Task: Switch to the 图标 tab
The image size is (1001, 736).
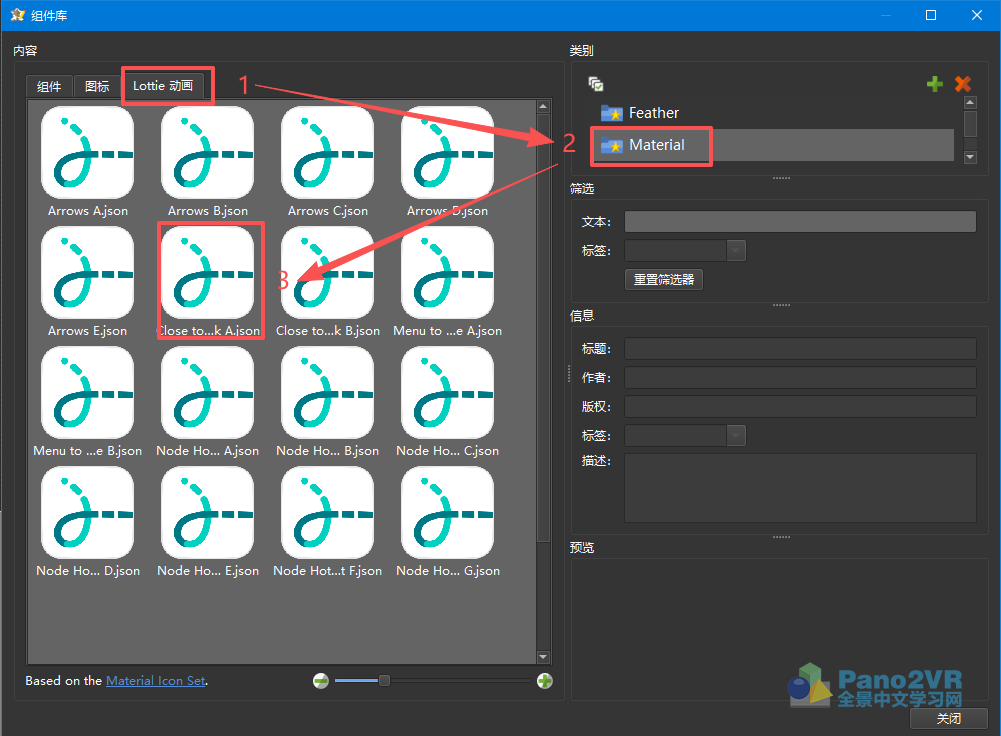Action: tap(97, 87)
